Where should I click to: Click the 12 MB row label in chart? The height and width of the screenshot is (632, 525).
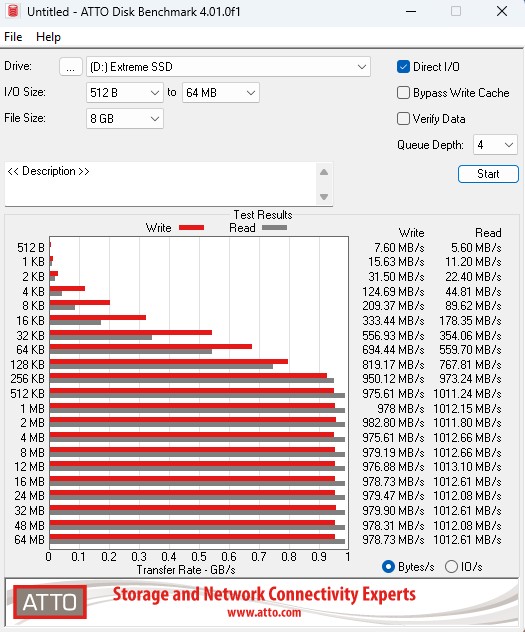(x=29, y=467)
